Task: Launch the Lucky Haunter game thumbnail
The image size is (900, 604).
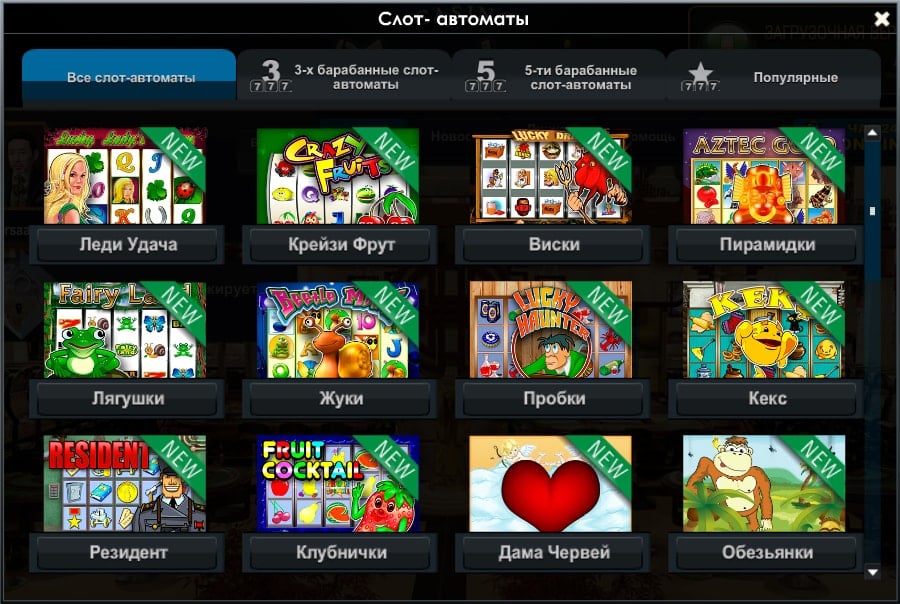Action: (x=551, y=330)
